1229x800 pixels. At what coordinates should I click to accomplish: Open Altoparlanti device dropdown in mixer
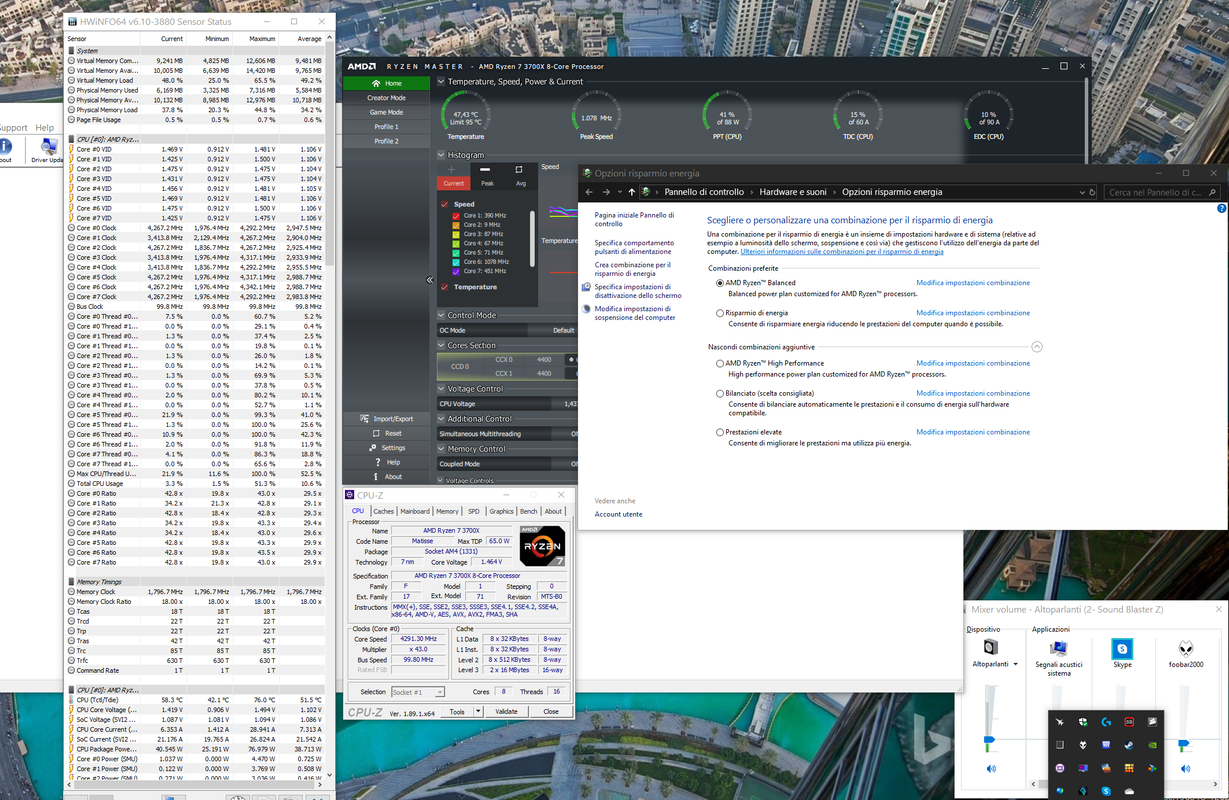point(1016,664)
